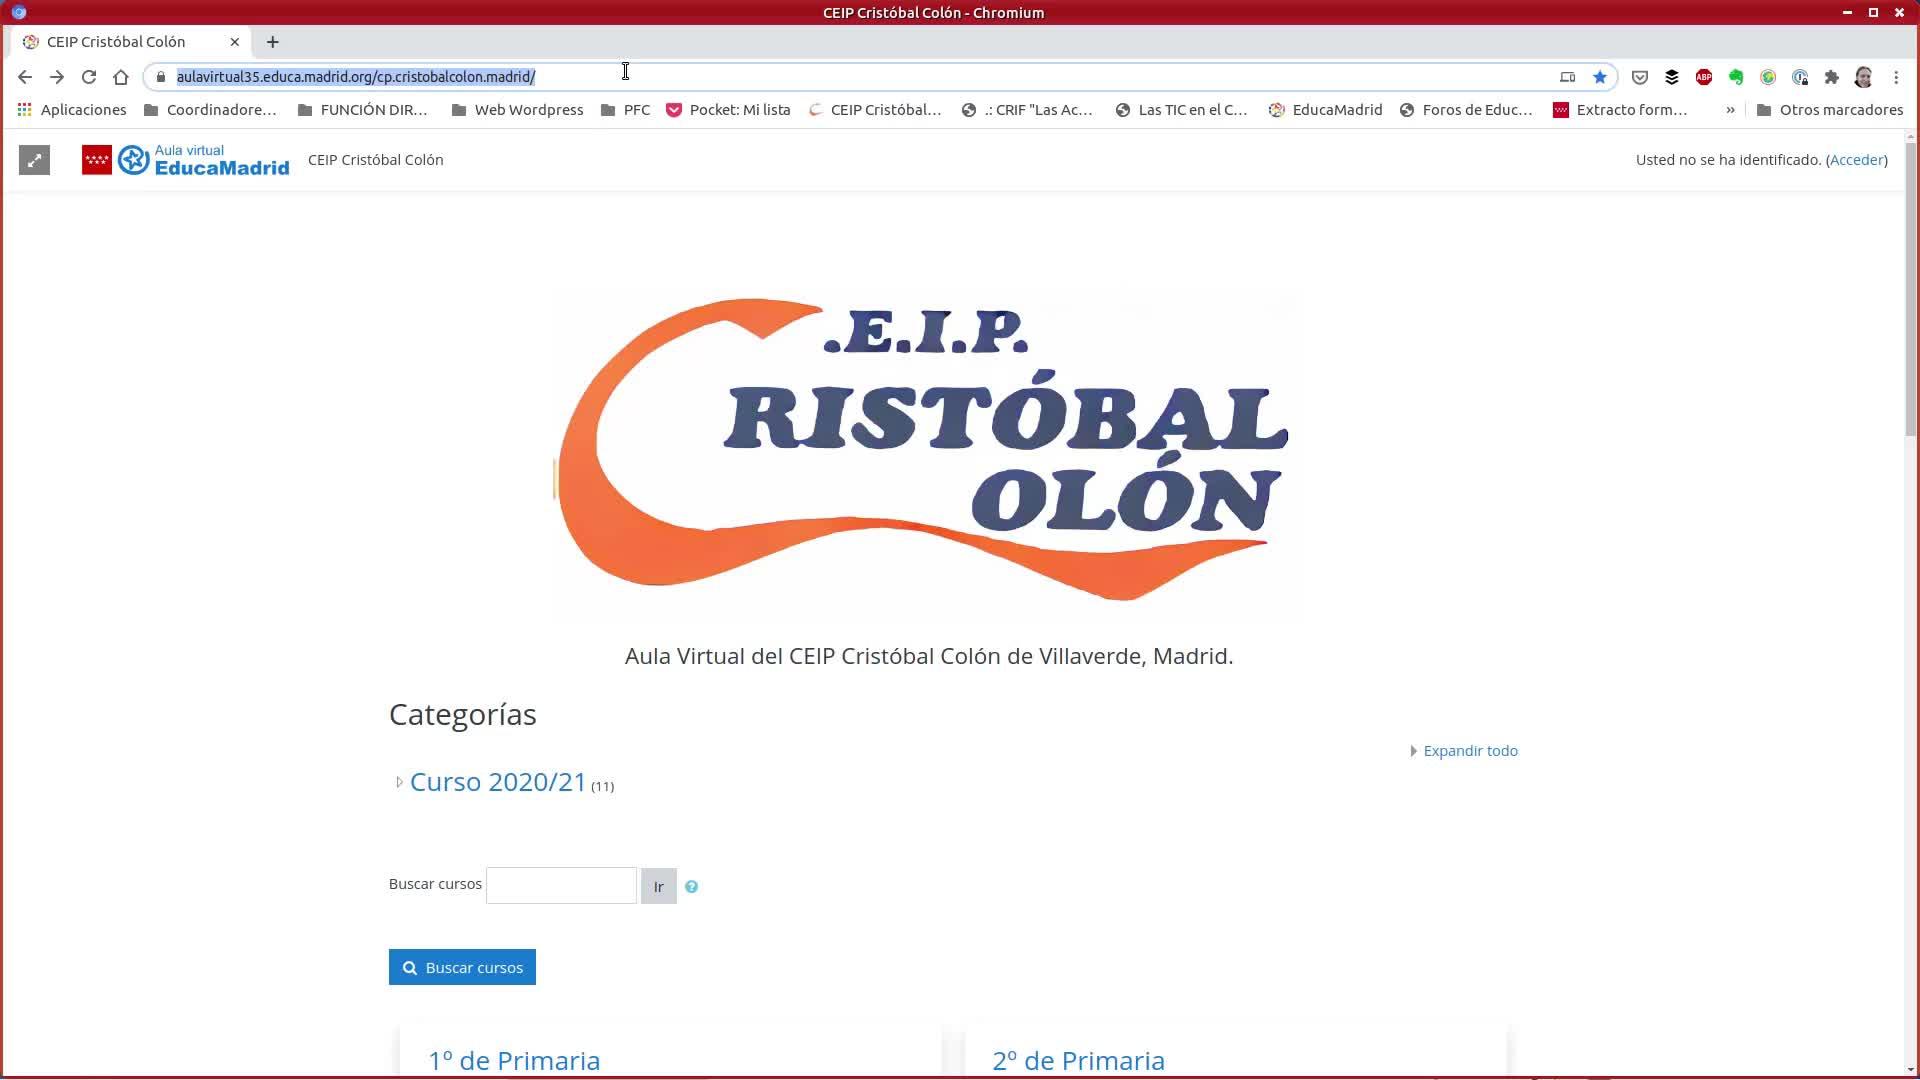The image size is (1920, 1080).
Task: Click Expandir todo to expand all categories
Action: click(1469, 751)
